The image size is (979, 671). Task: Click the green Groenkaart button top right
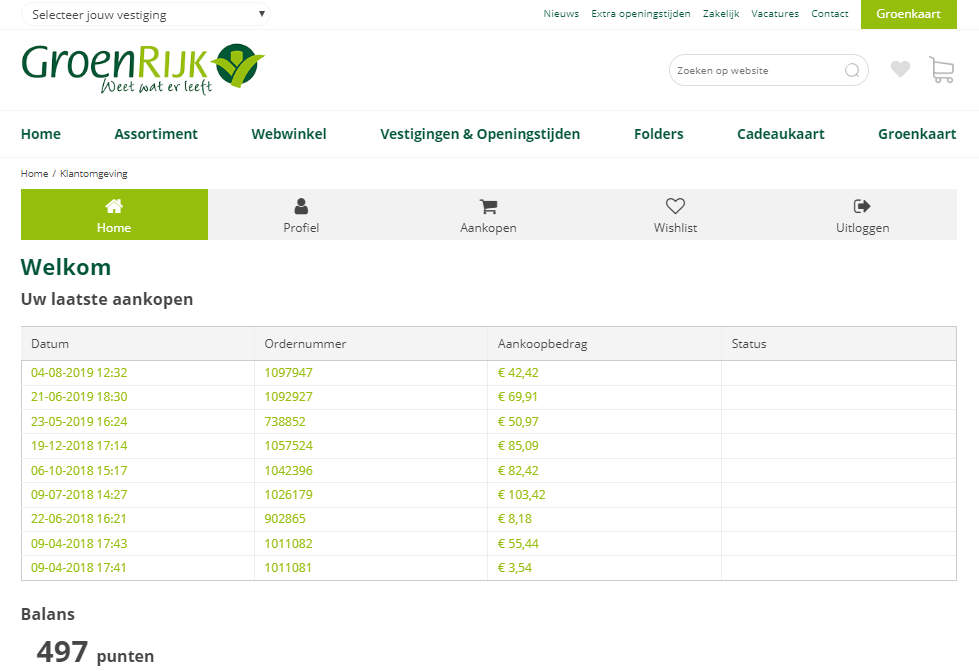pyautogui.click(x=908, y=14)
